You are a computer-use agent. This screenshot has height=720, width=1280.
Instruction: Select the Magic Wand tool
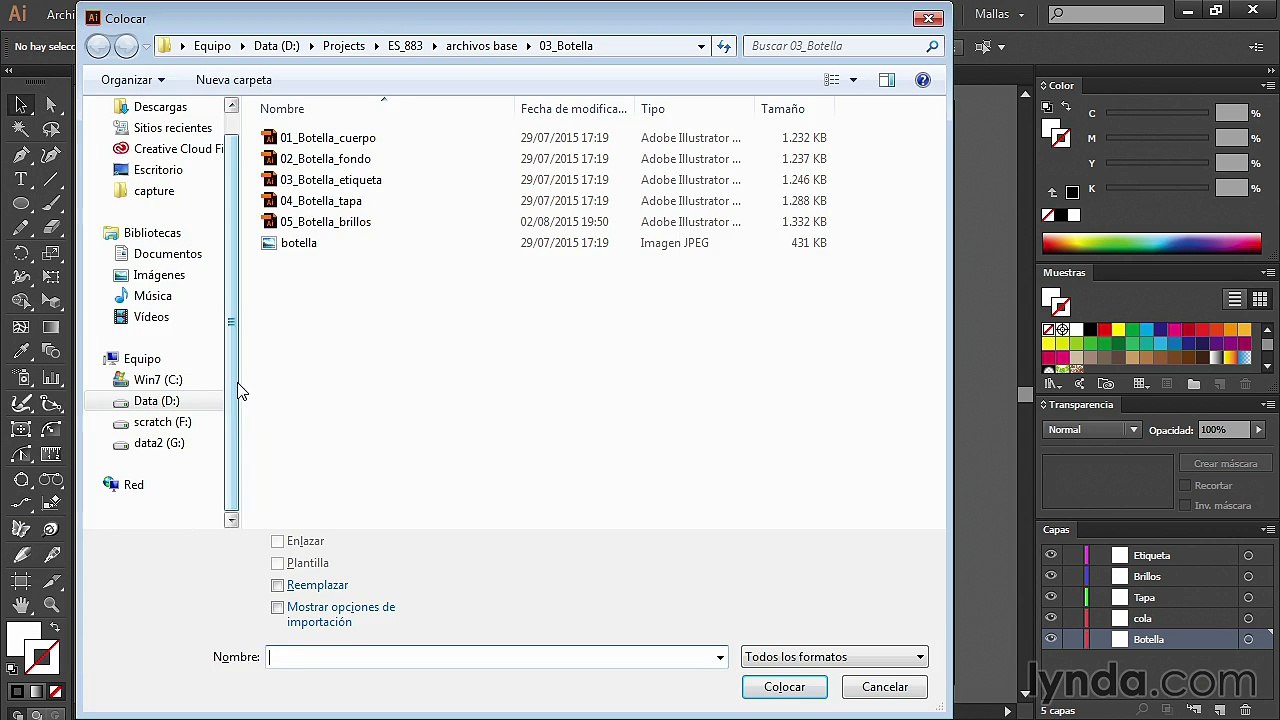click(x=21, y=129)
